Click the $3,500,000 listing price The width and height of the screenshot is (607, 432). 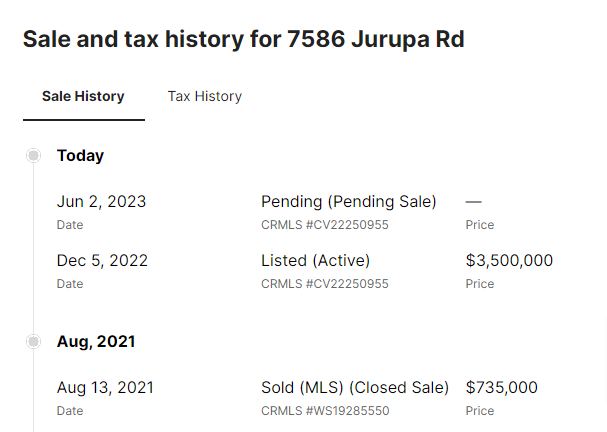pyautogui.click(x=509, y=260)
